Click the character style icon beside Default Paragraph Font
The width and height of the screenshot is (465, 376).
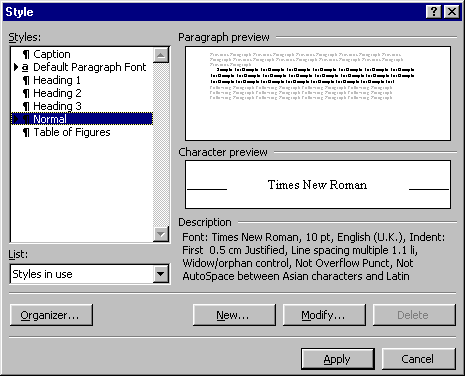25,67
